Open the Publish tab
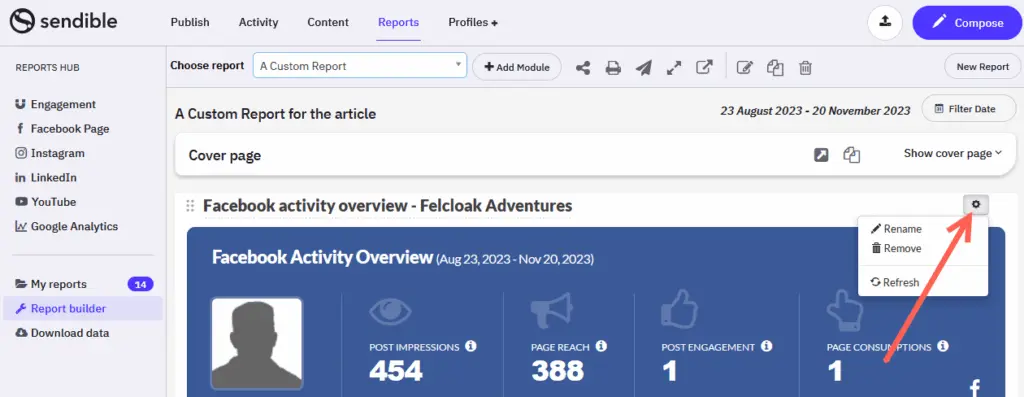This screenshot has width=1024, height=397. point(190,22)
